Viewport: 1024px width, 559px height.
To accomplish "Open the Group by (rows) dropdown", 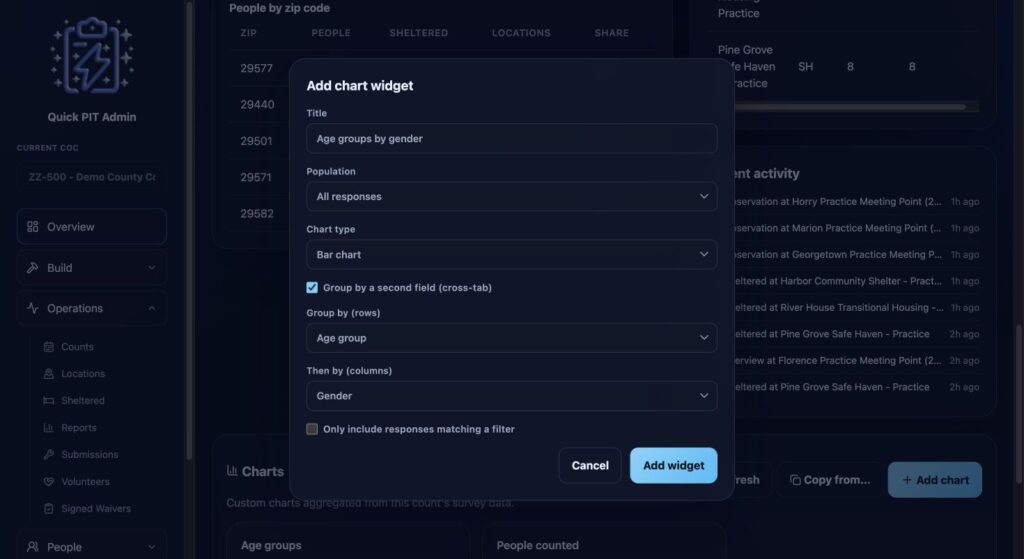I will pyautogui.click(x=511, y=338).
